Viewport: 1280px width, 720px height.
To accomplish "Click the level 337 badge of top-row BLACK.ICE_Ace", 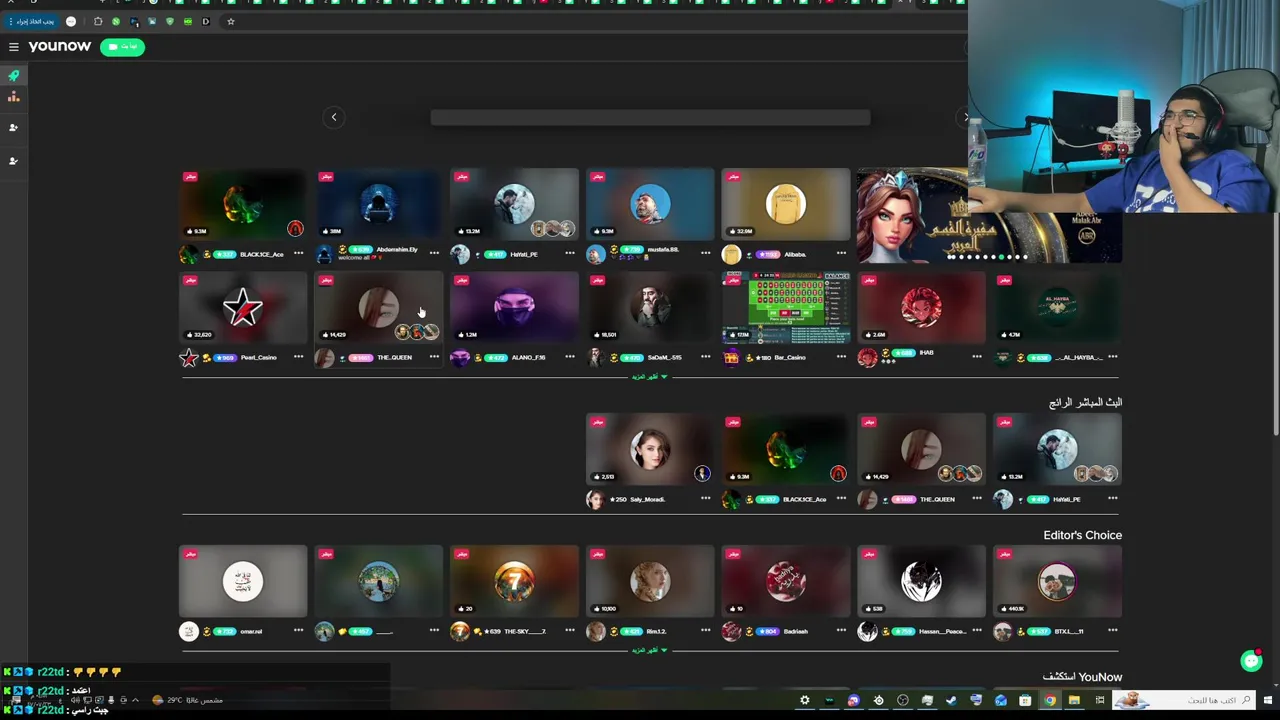I will 224,254.
